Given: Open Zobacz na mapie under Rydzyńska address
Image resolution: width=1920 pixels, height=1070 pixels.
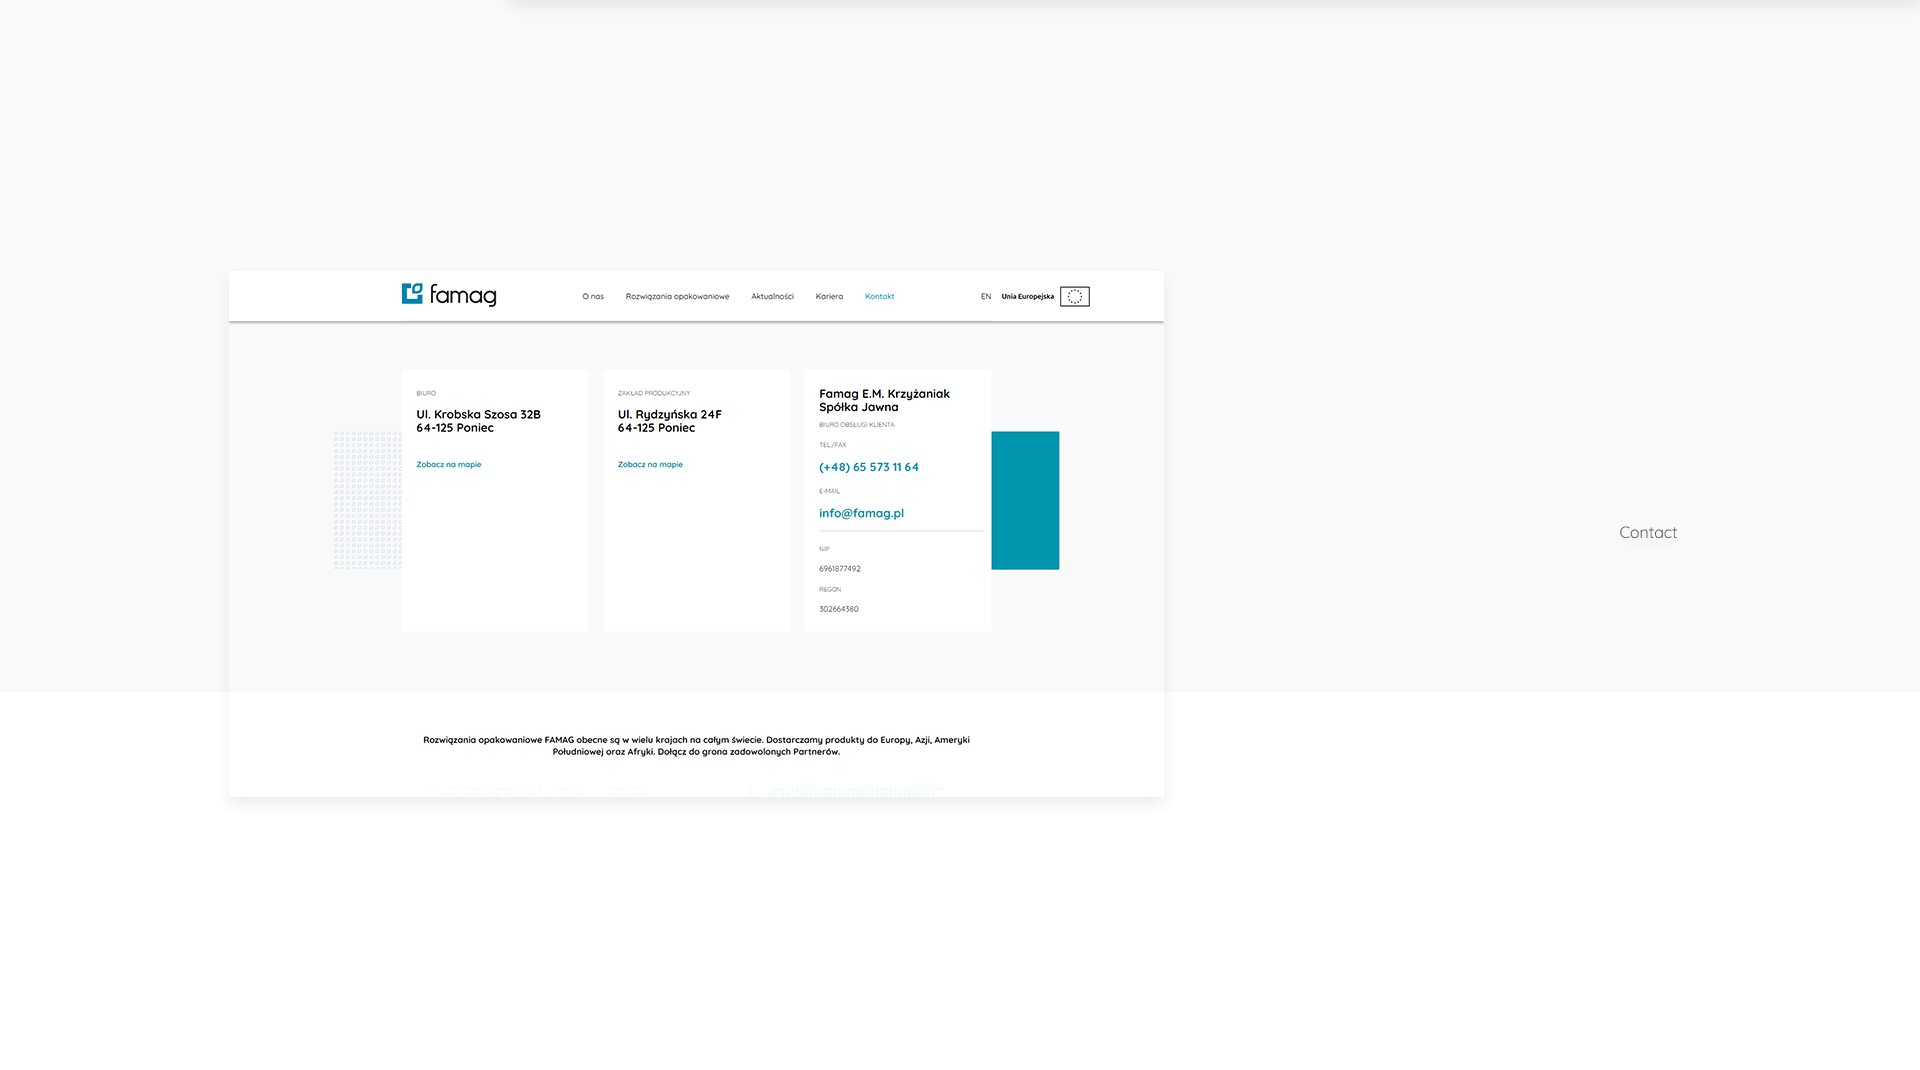Looking at the screenshot, I should 650,465.
